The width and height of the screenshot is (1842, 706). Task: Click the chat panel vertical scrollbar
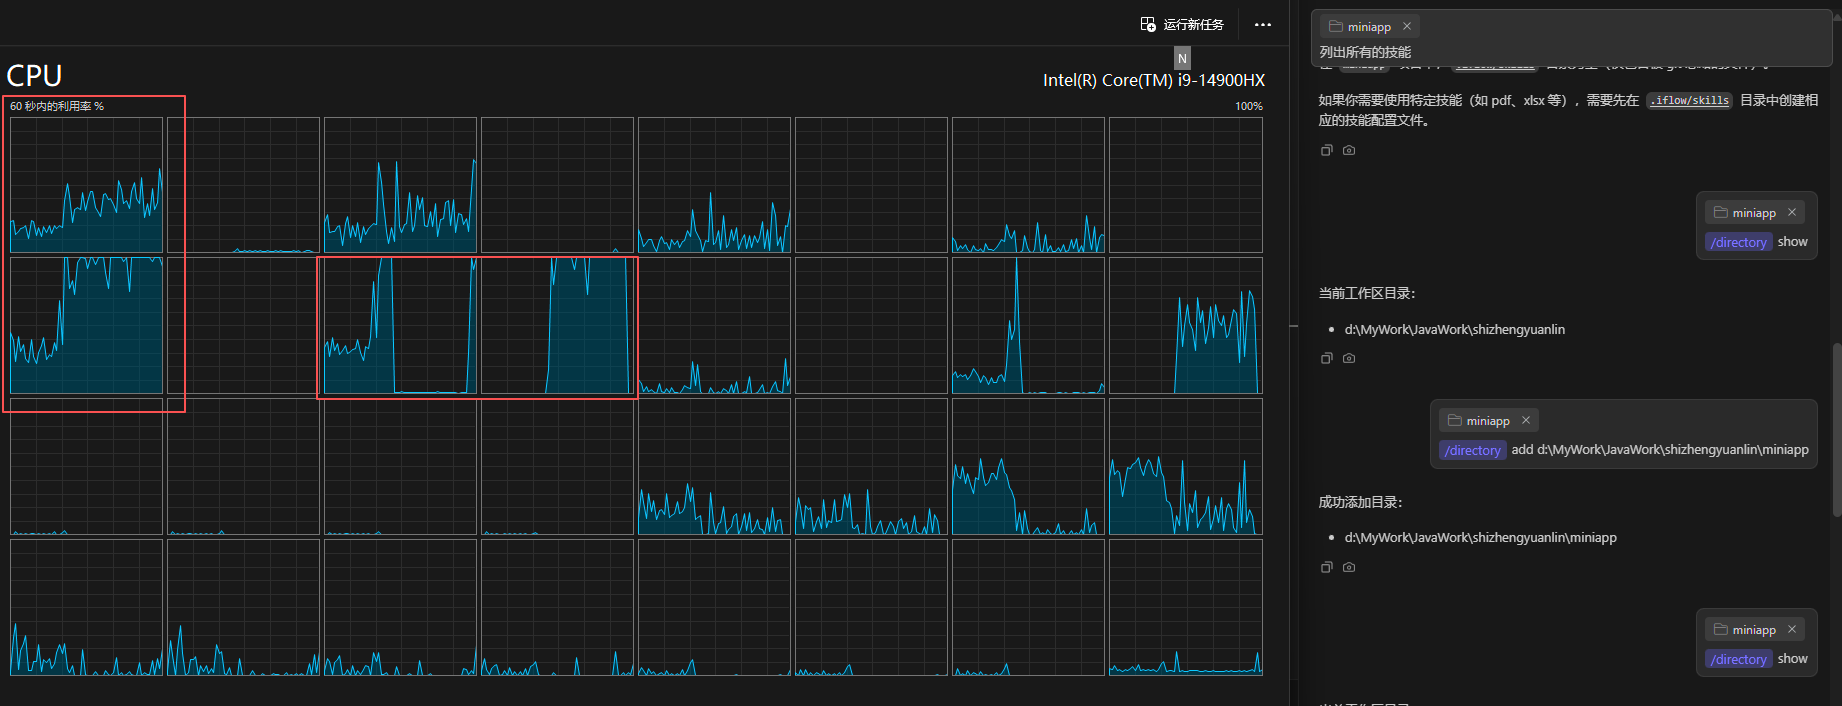click(x=1836, y=430)
